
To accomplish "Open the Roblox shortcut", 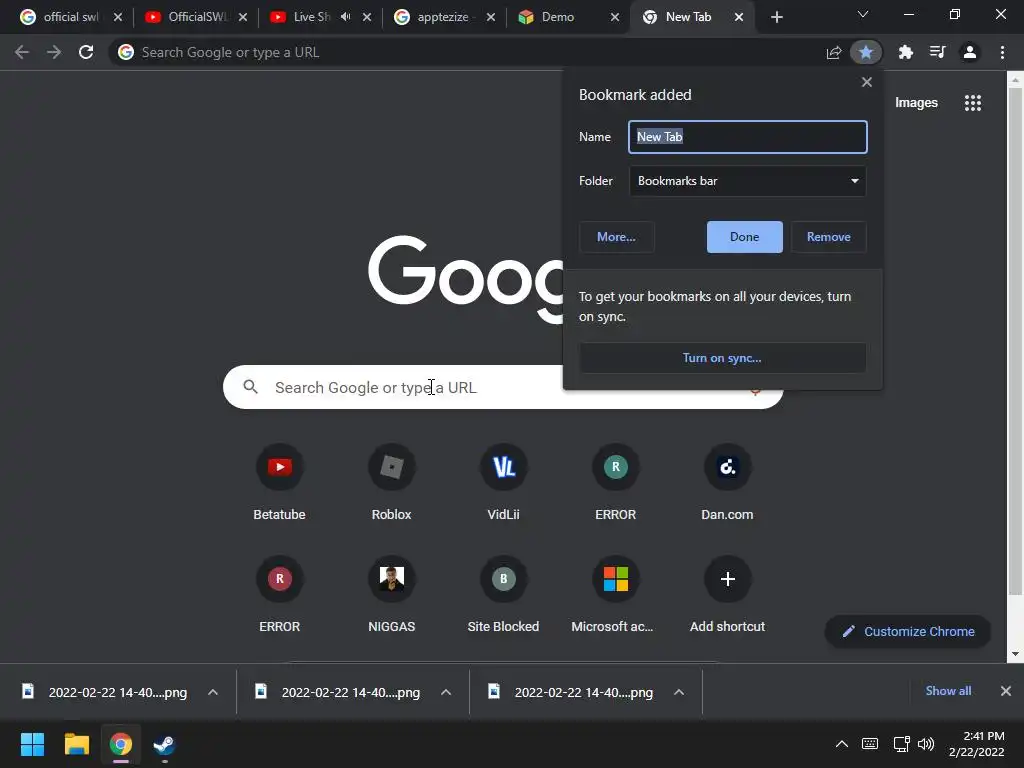I will click(391, 482).
